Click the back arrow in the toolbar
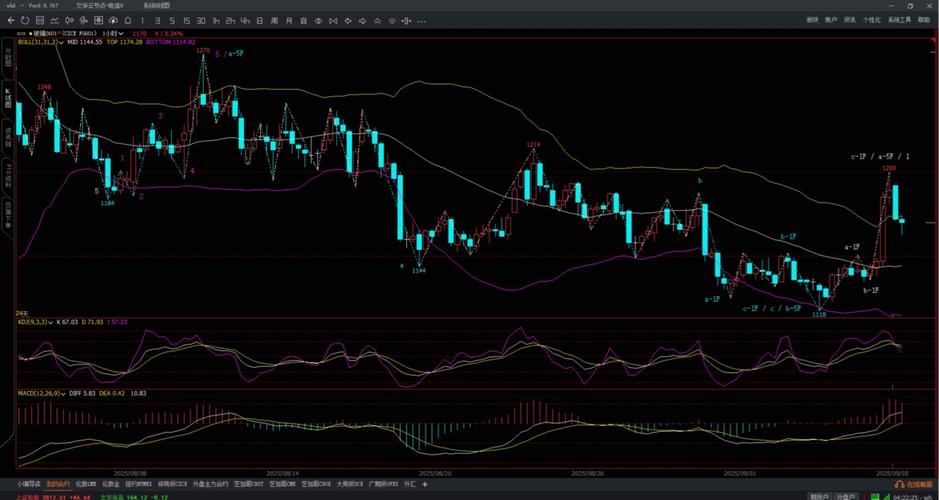Image resolution: width=939 pixels, height=500 pixels. click(9, 20)
